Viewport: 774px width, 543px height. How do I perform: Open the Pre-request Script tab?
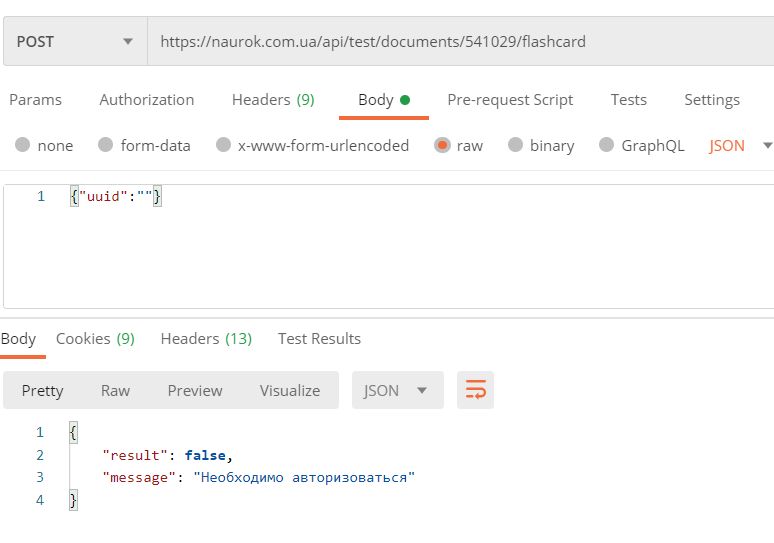(510, 100)
